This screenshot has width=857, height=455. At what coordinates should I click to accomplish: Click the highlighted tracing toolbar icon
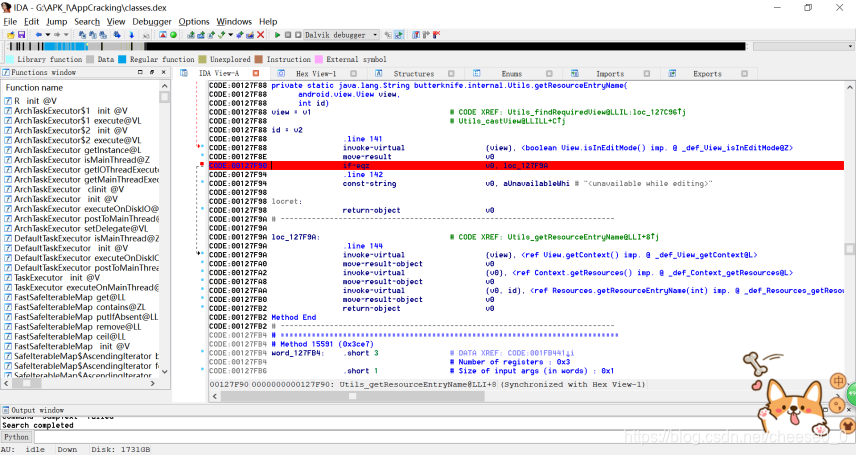[399, 35]
